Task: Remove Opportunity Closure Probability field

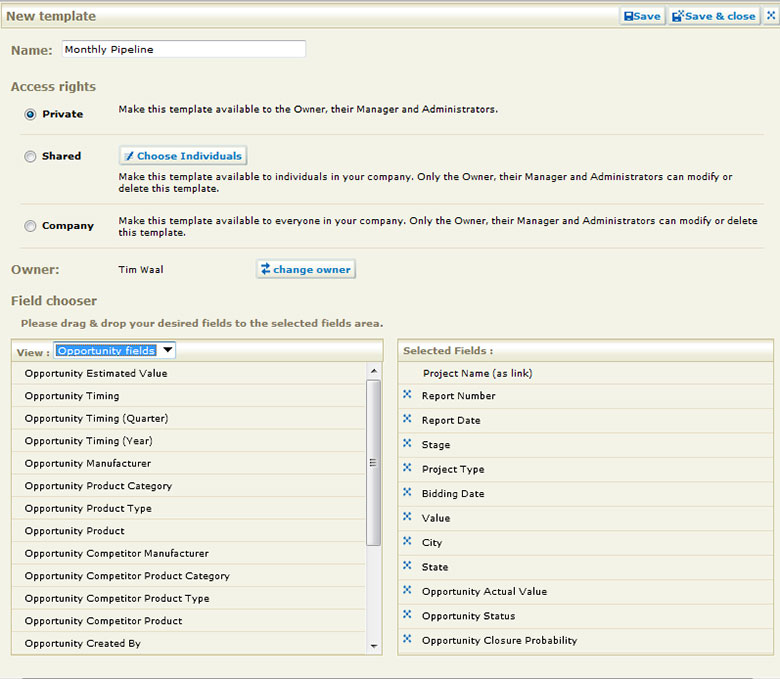Action: [x=407, y=638]
